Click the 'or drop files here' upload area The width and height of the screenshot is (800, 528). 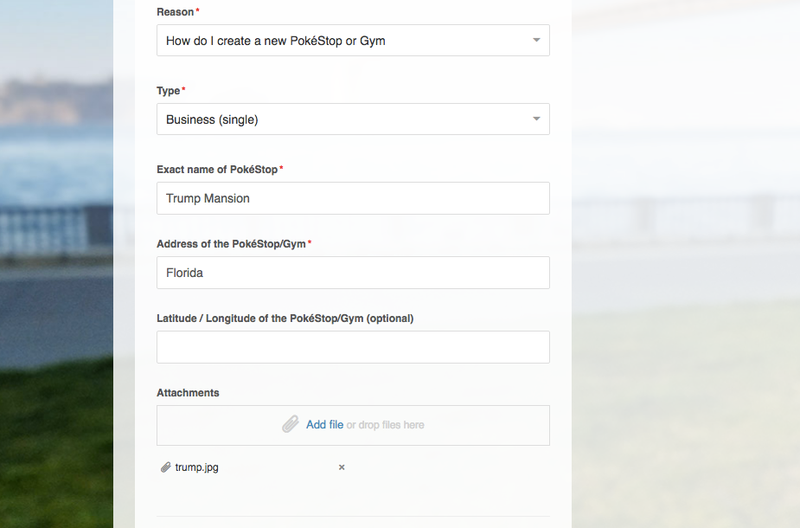(x=385, y=425)
